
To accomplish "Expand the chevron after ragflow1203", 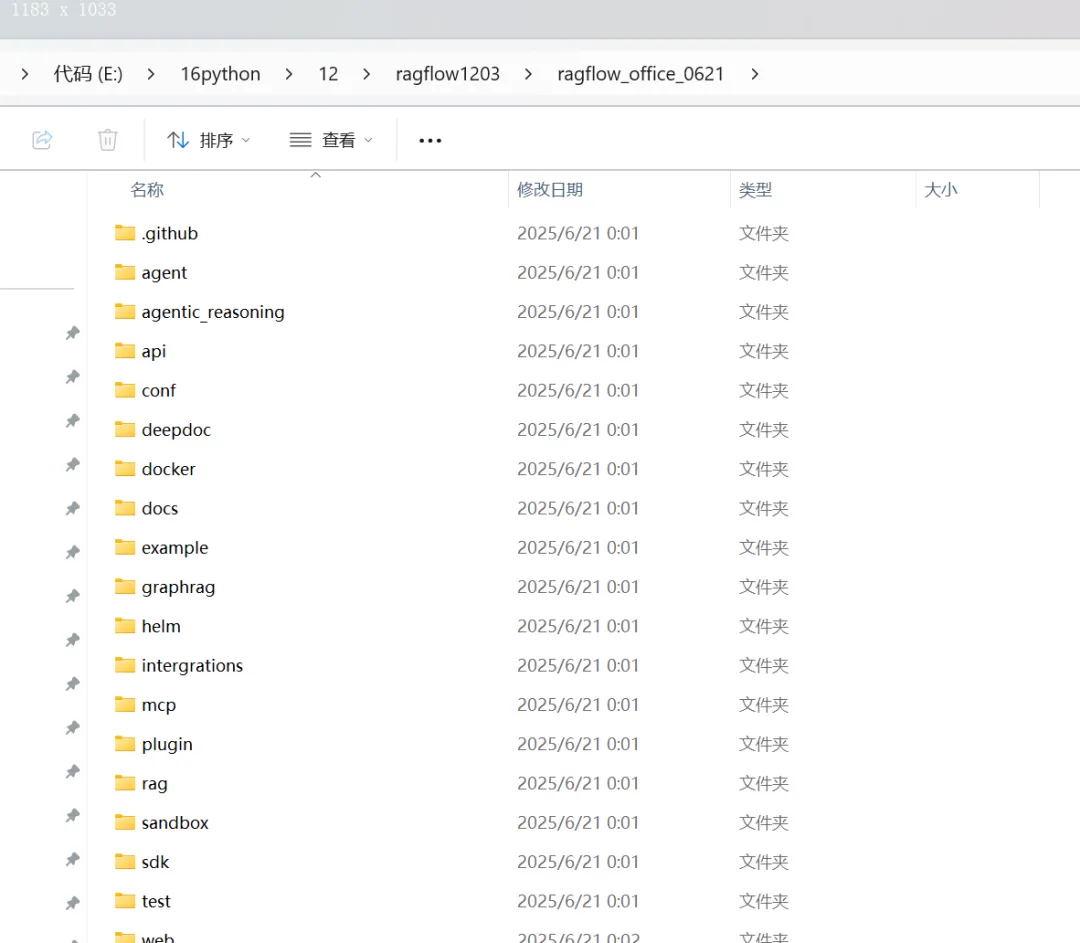I will point(528,74).
